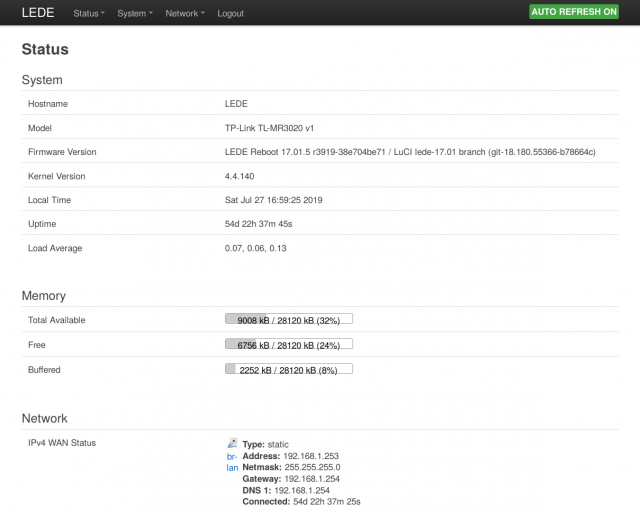Open the br-lan interface link

[232, 462]
